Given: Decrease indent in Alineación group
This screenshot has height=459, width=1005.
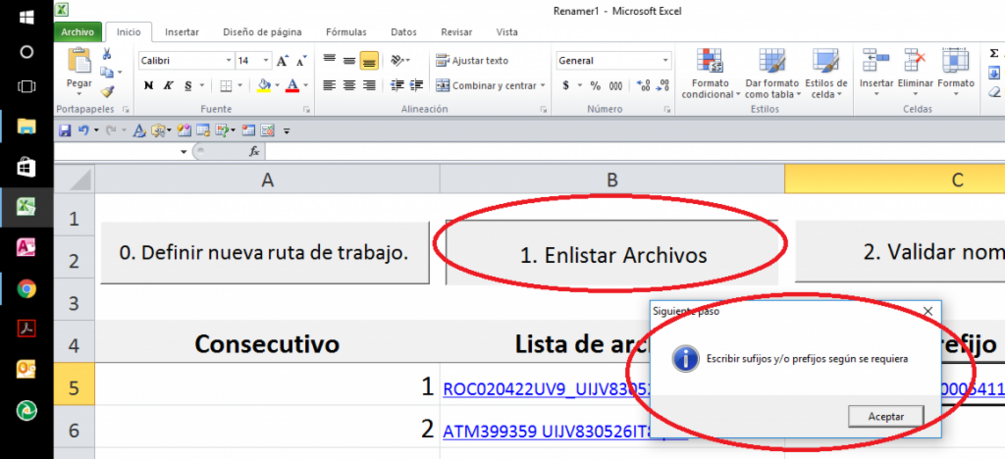Looking at the screenshot, I should tap(397, 85).
